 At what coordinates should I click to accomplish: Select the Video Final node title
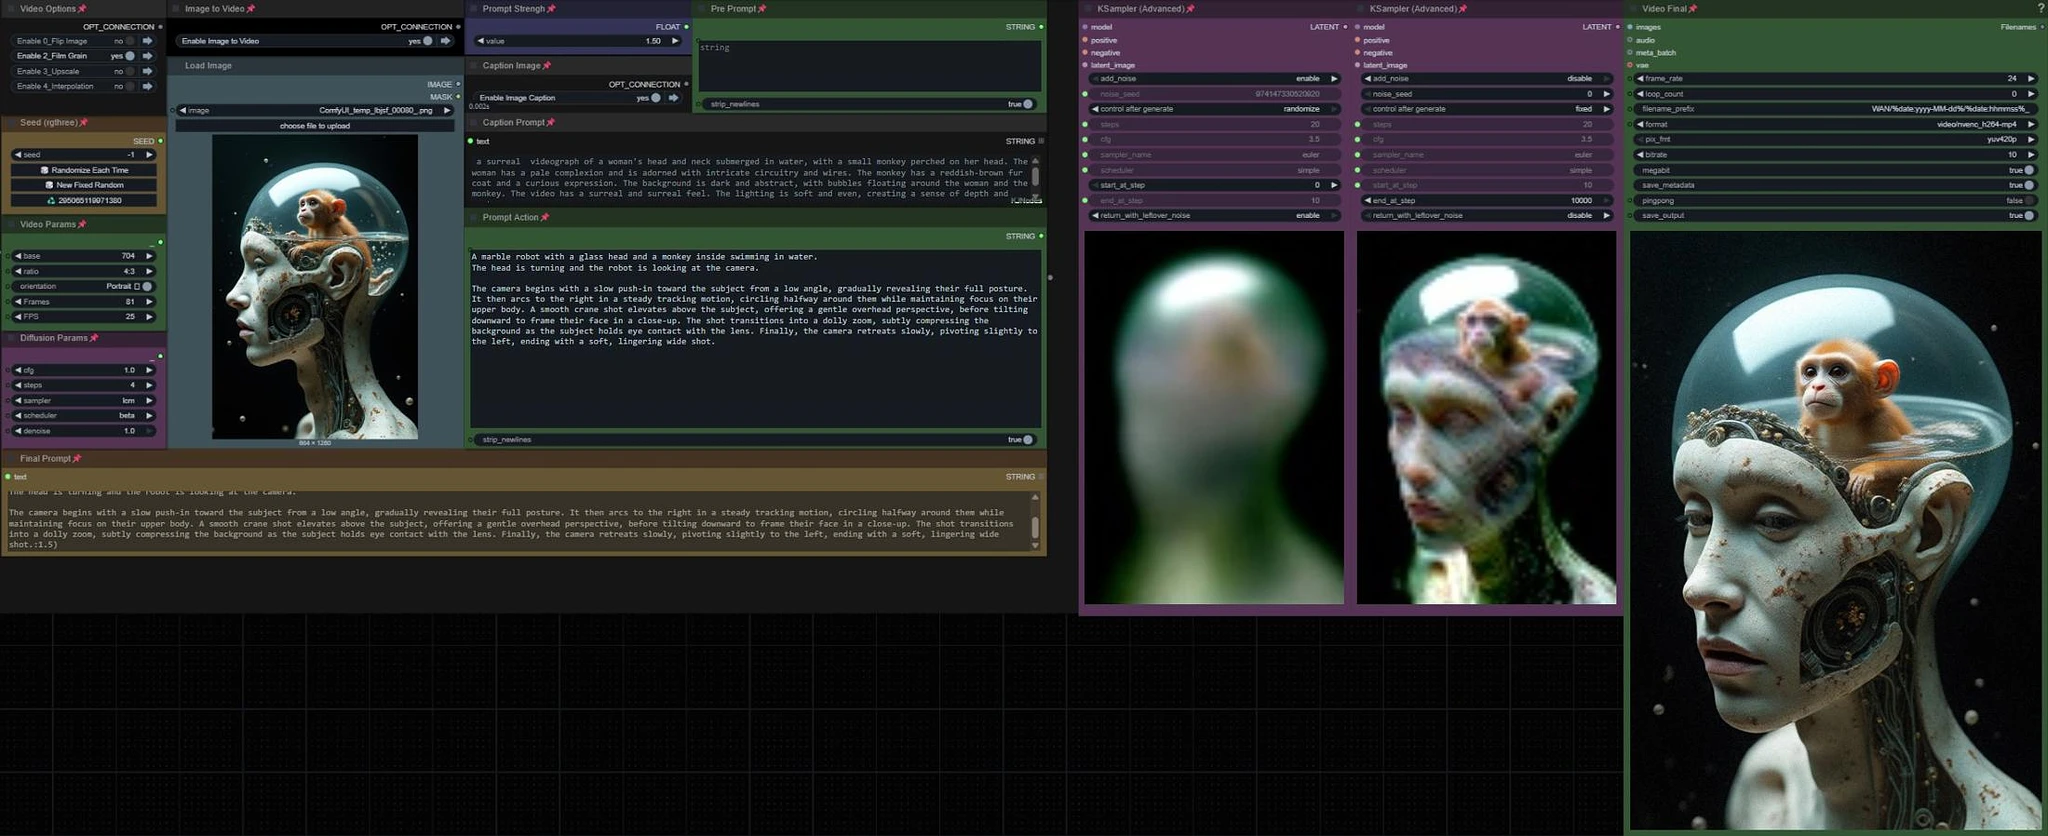click(x=1664, y=9)
